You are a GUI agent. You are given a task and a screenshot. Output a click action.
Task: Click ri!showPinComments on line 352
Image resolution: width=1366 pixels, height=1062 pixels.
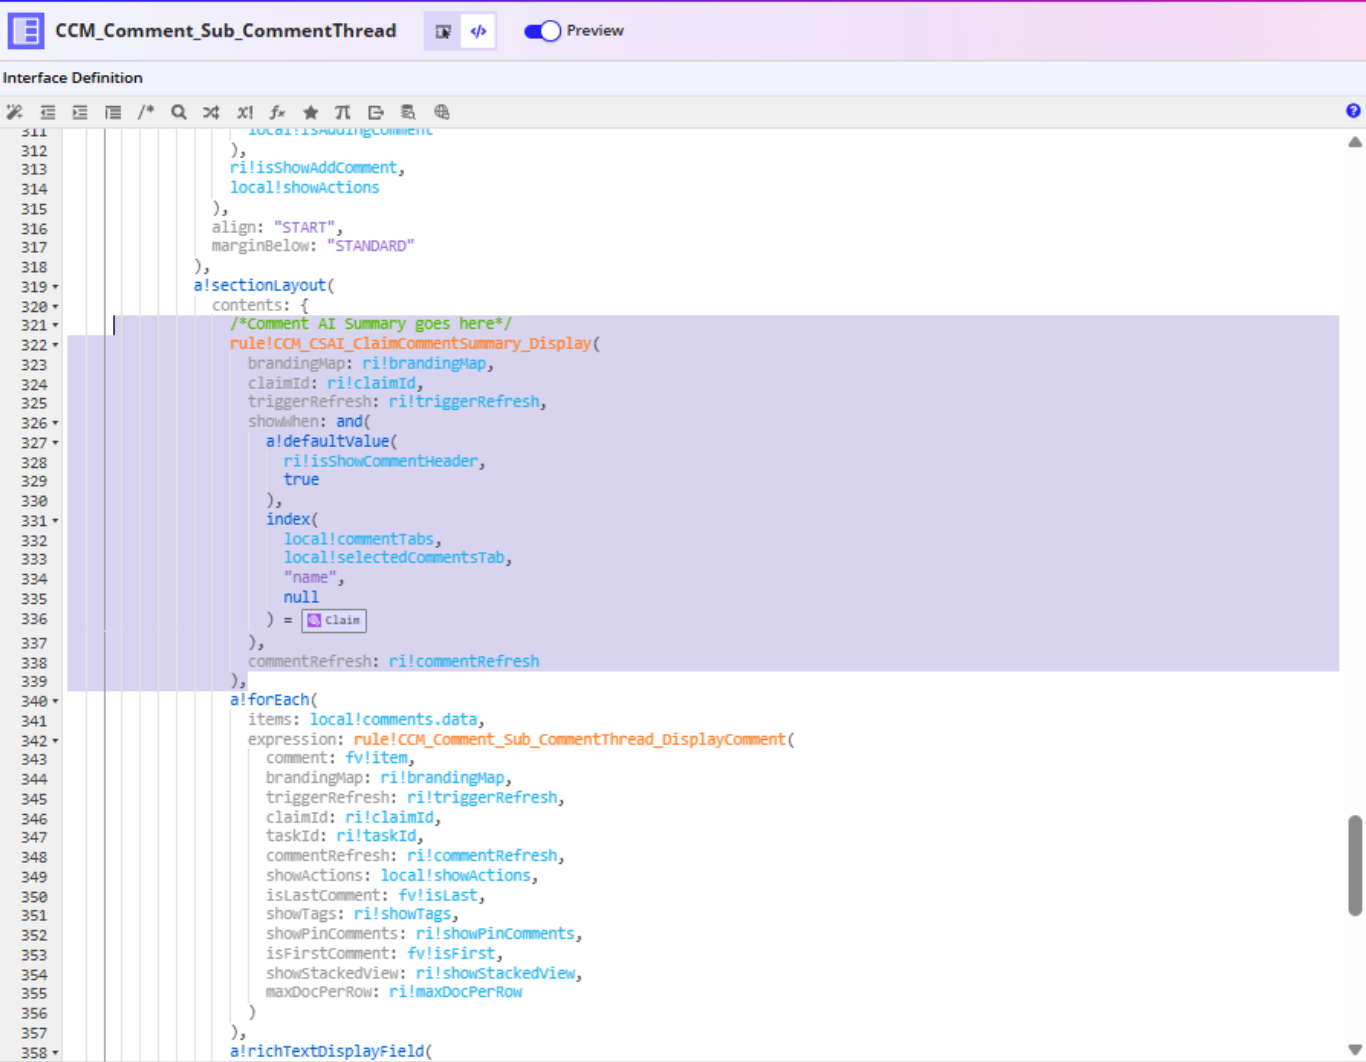(496, 933)
